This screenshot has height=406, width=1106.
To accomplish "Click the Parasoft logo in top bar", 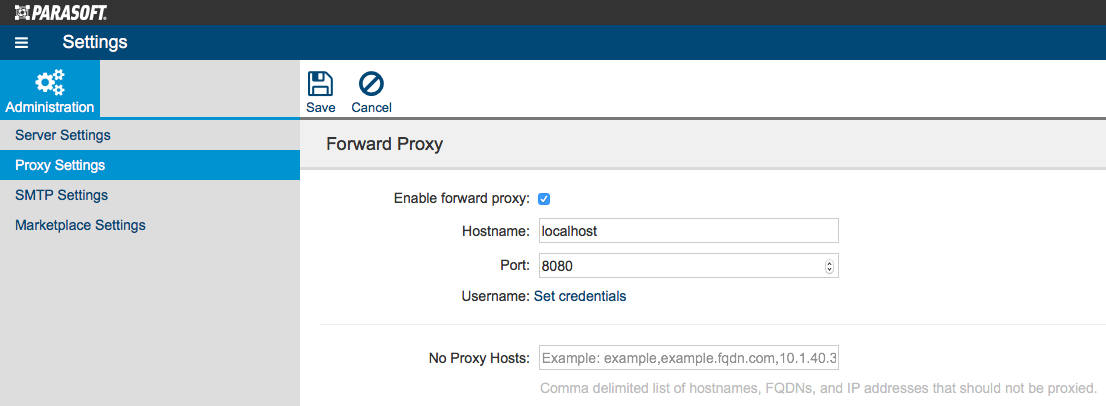I will click(61, 12).
